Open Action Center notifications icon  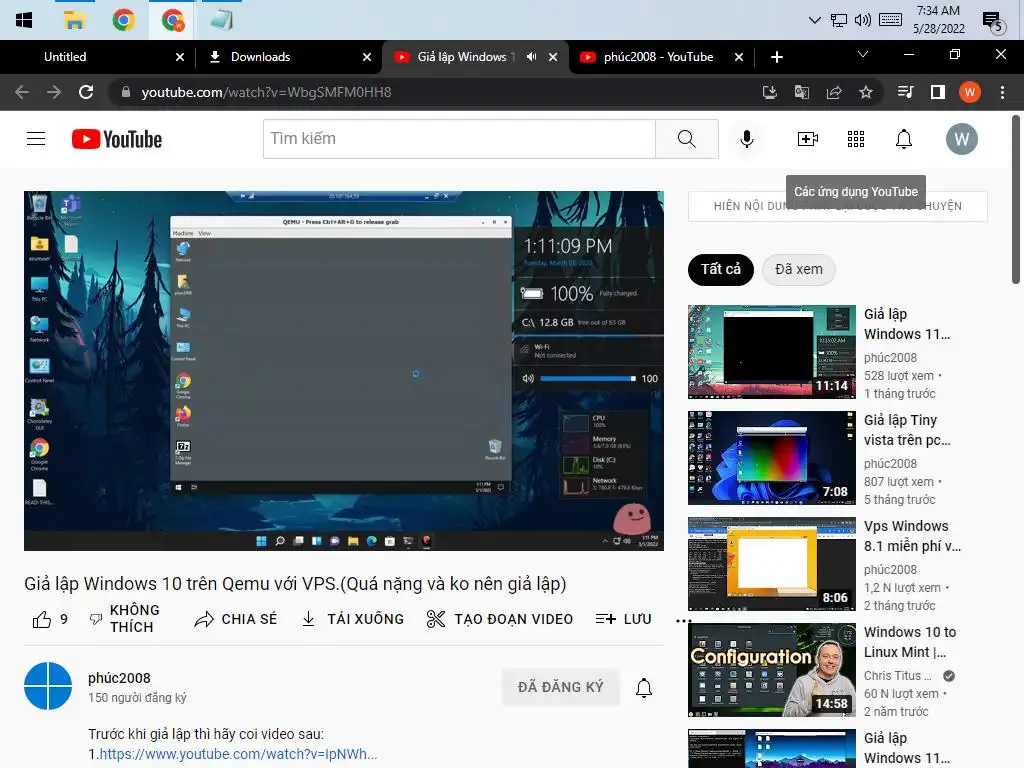coord(993,22)
